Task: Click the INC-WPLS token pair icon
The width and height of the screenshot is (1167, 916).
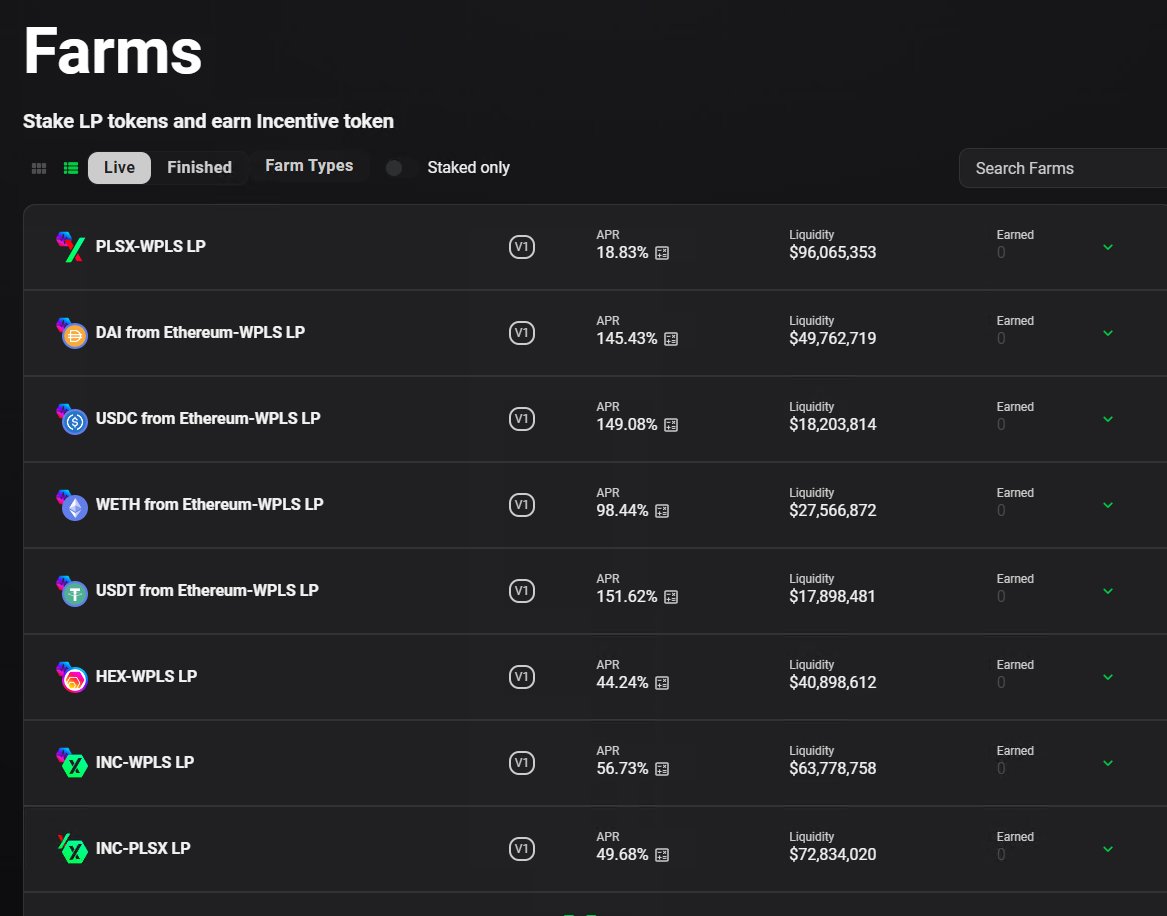Action: click(71, 763)
